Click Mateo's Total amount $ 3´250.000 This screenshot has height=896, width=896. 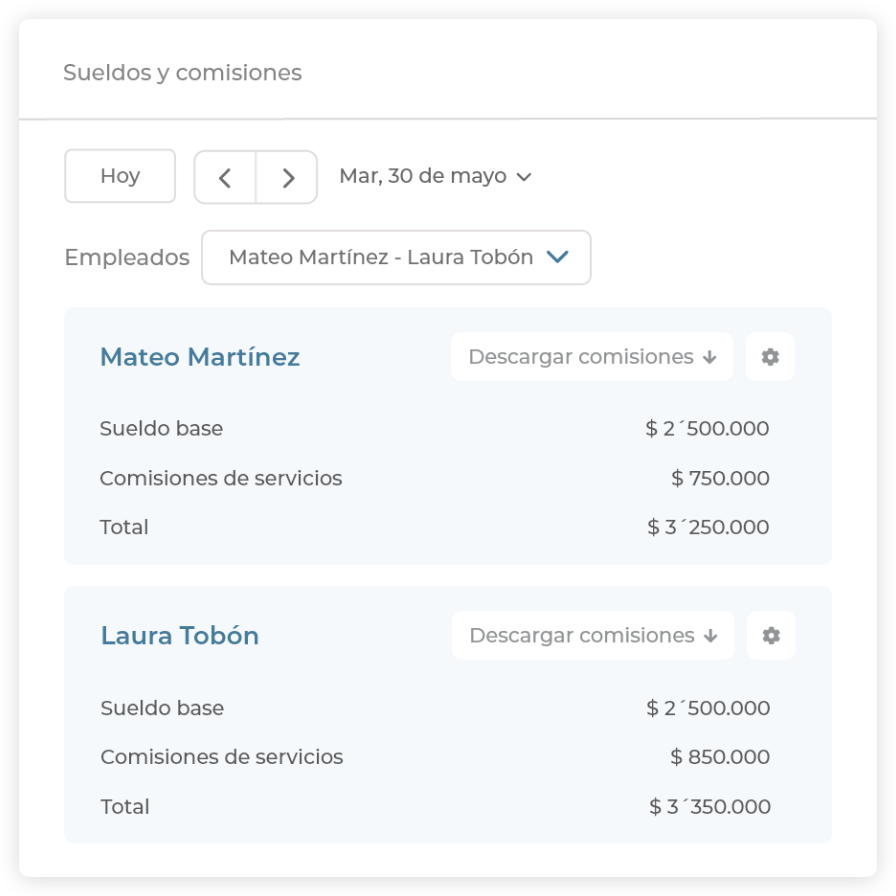point(708,527)
